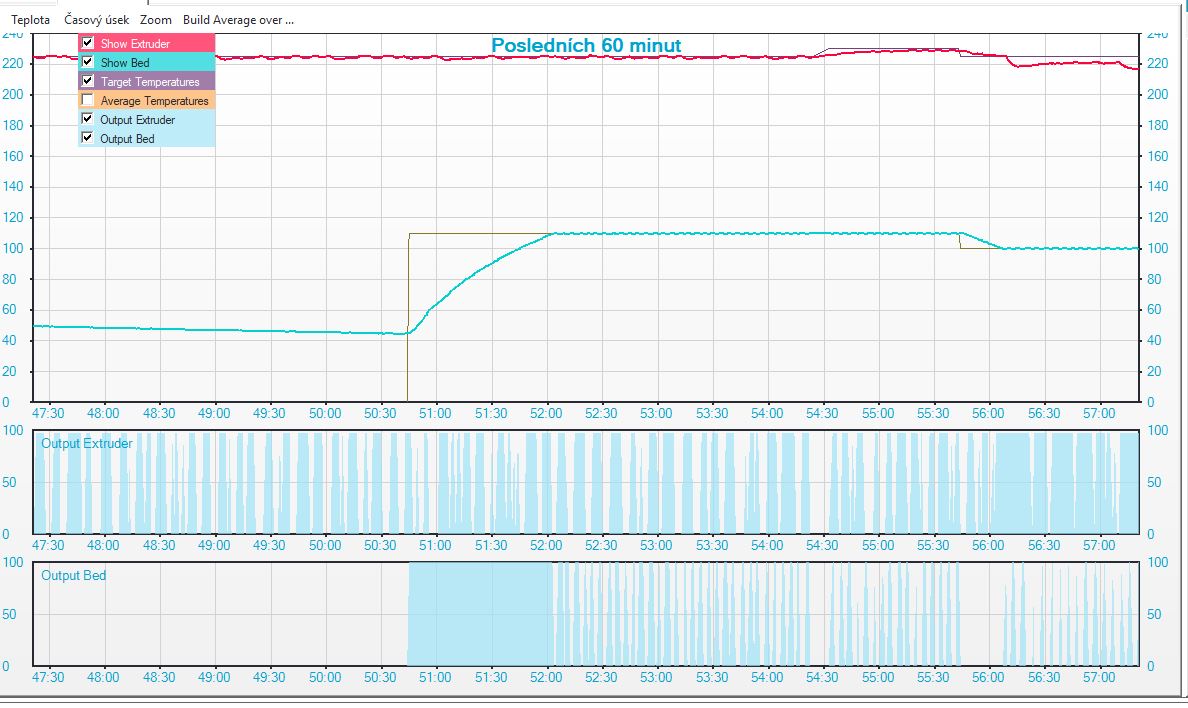
Task: Turn off the Output Bed checkbox
Action: click(88, 139)
